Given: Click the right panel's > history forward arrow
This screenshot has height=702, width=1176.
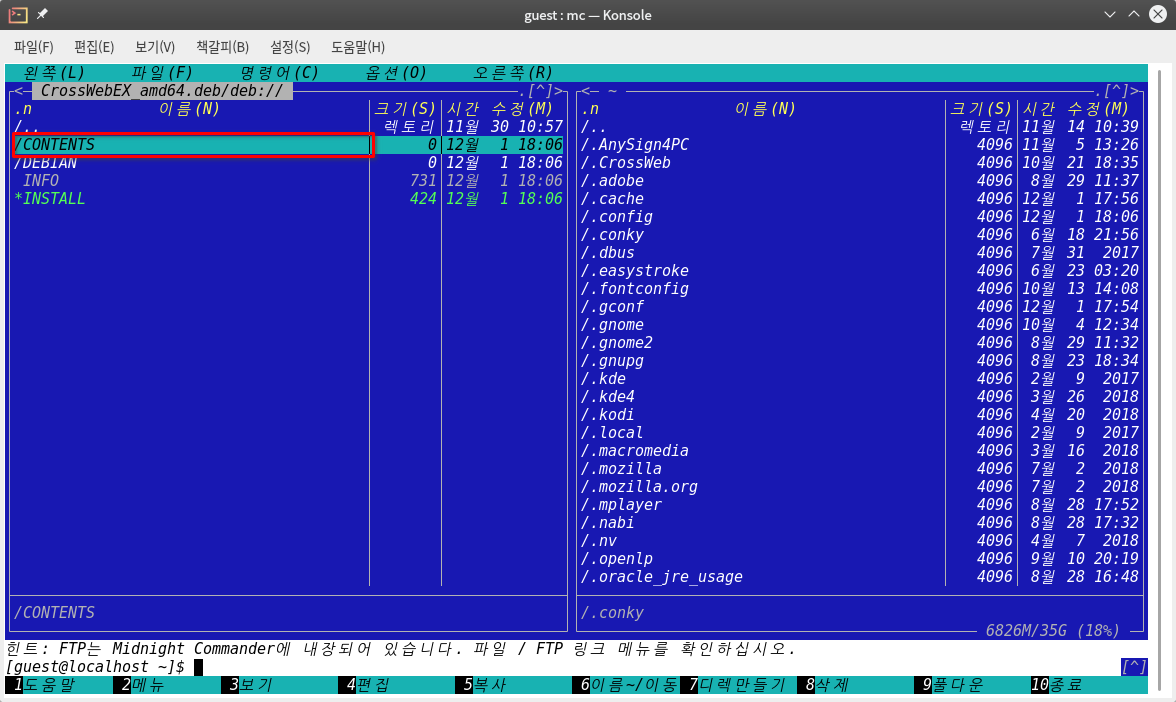Looking at the screenshot, I should pos(1135,91).
